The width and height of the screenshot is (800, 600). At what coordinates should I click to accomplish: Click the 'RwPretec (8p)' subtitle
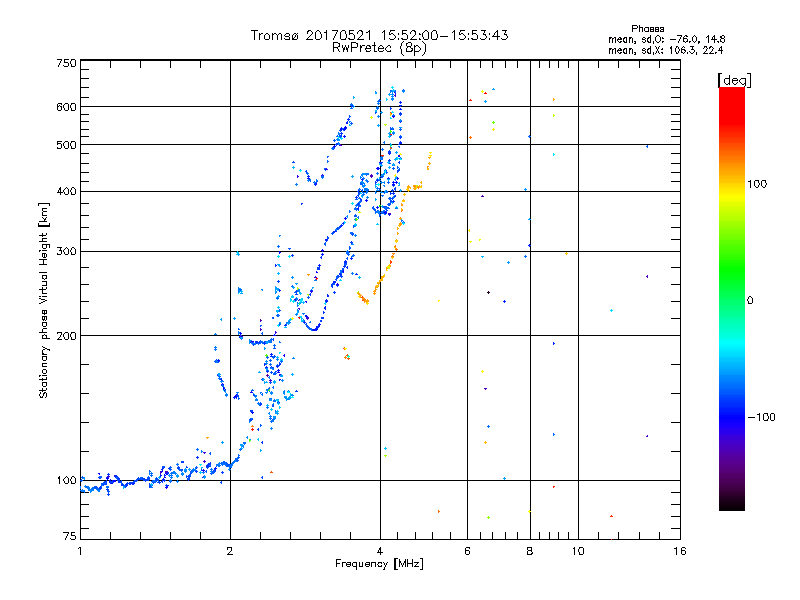(379, 48)
